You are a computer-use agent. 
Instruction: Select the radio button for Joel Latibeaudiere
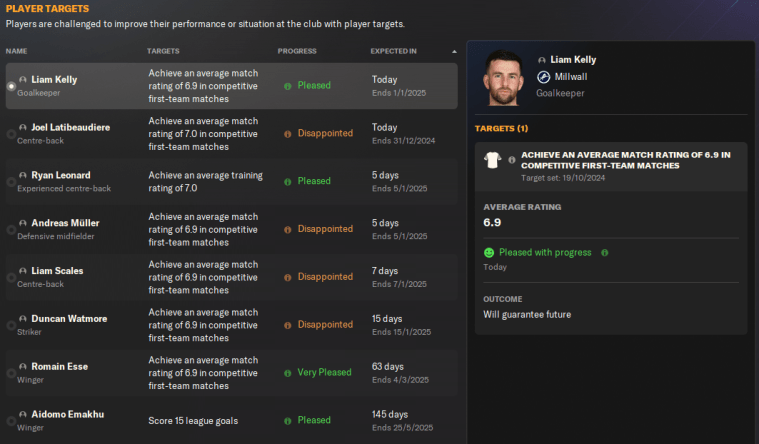pos(11,134)
